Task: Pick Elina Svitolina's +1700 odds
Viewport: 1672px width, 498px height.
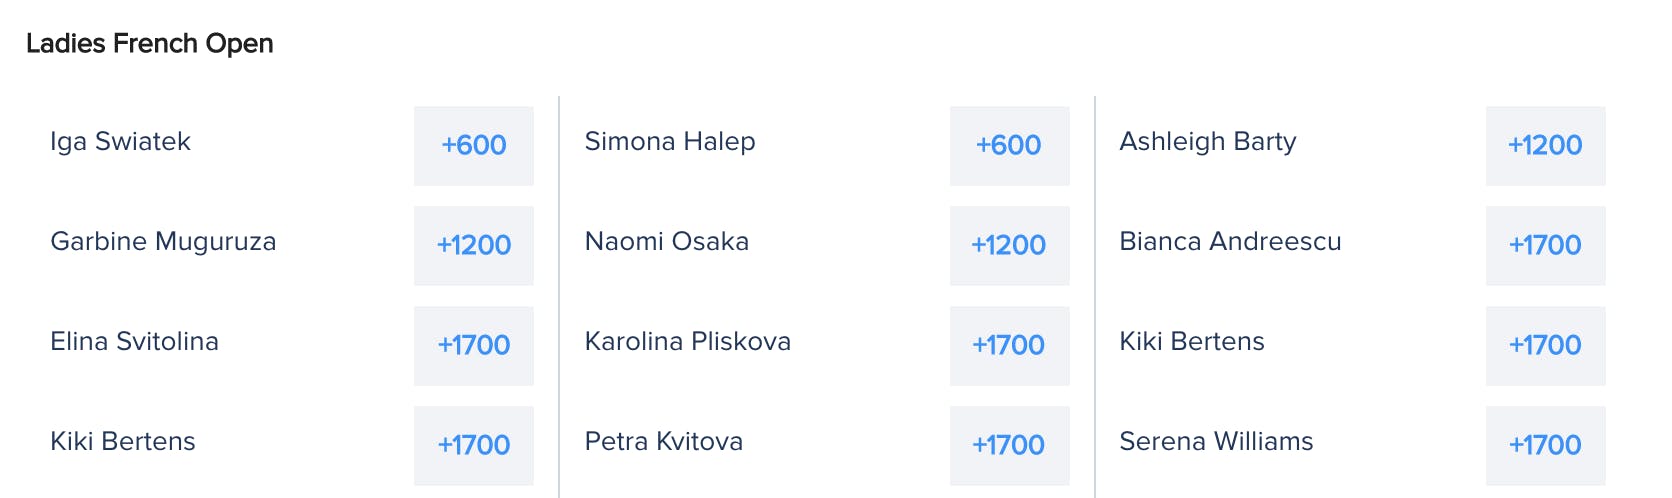Action: [474, 346]
